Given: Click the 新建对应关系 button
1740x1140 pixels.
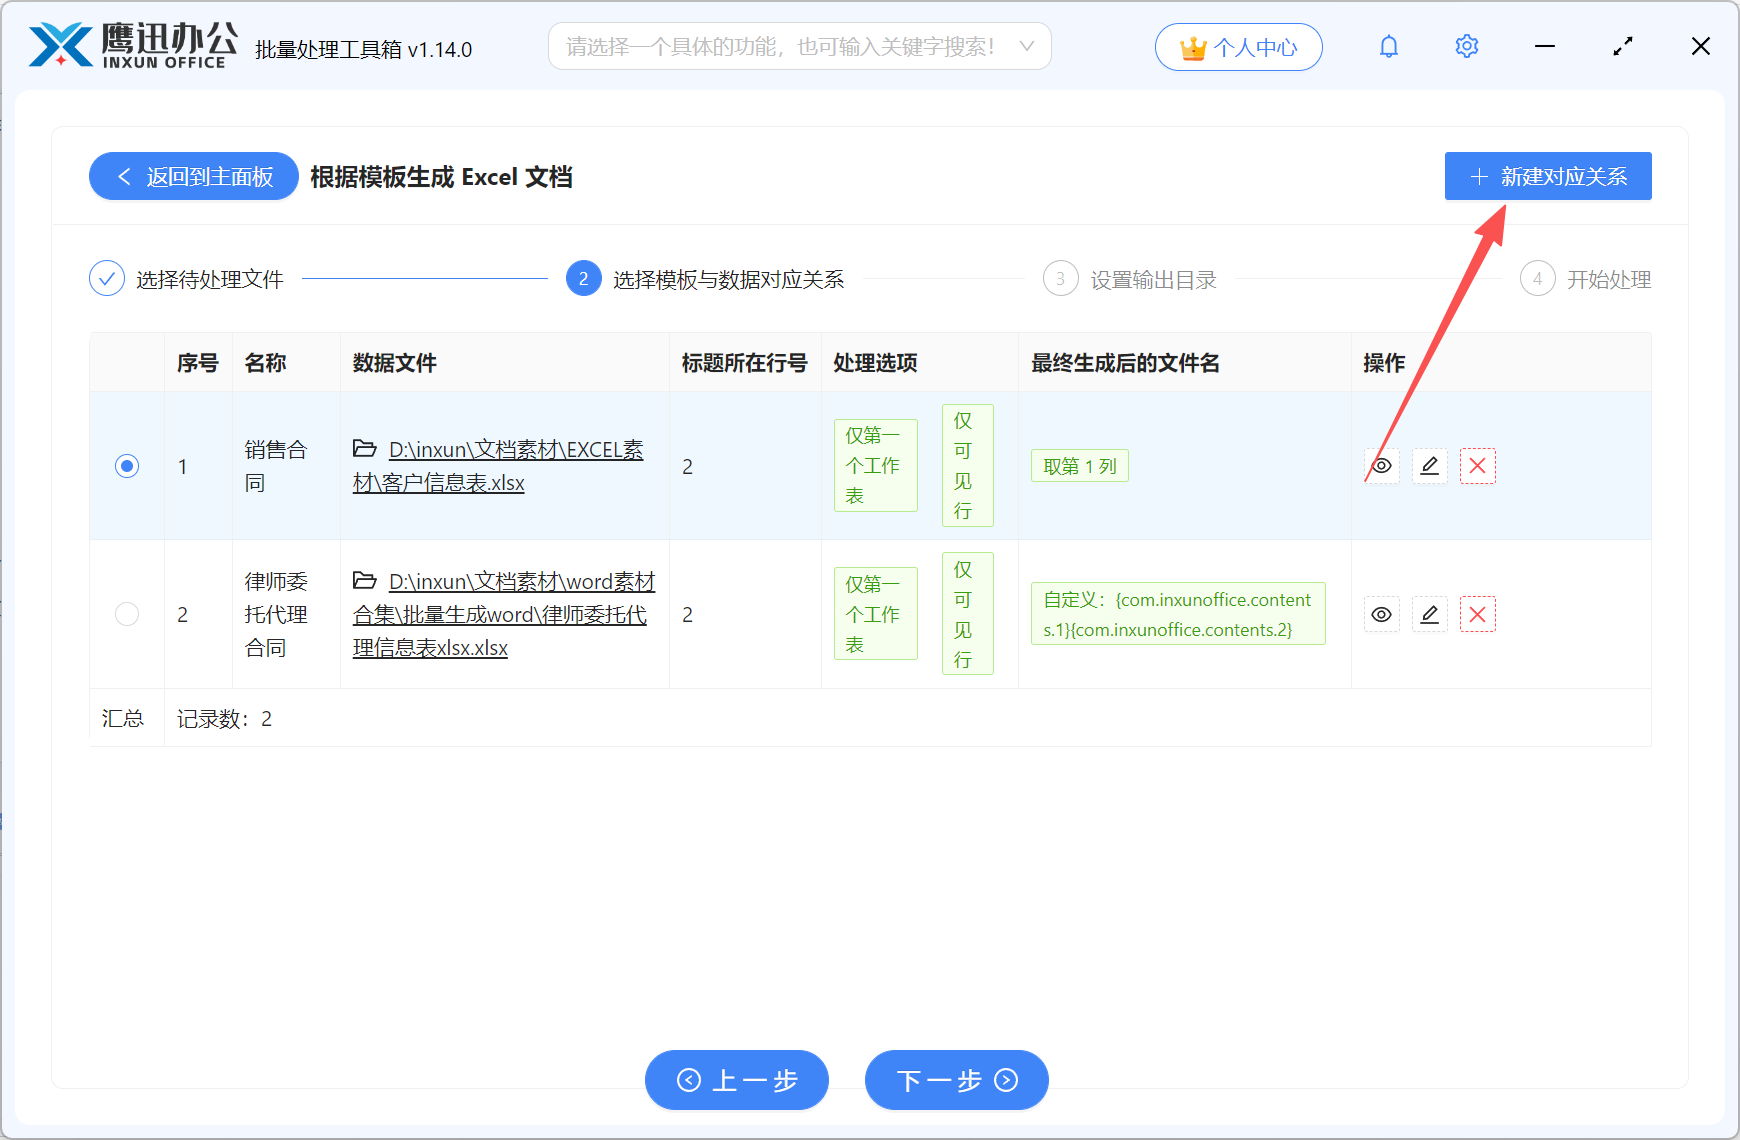Looking at the screenshot, I should tap(1547, 176).
